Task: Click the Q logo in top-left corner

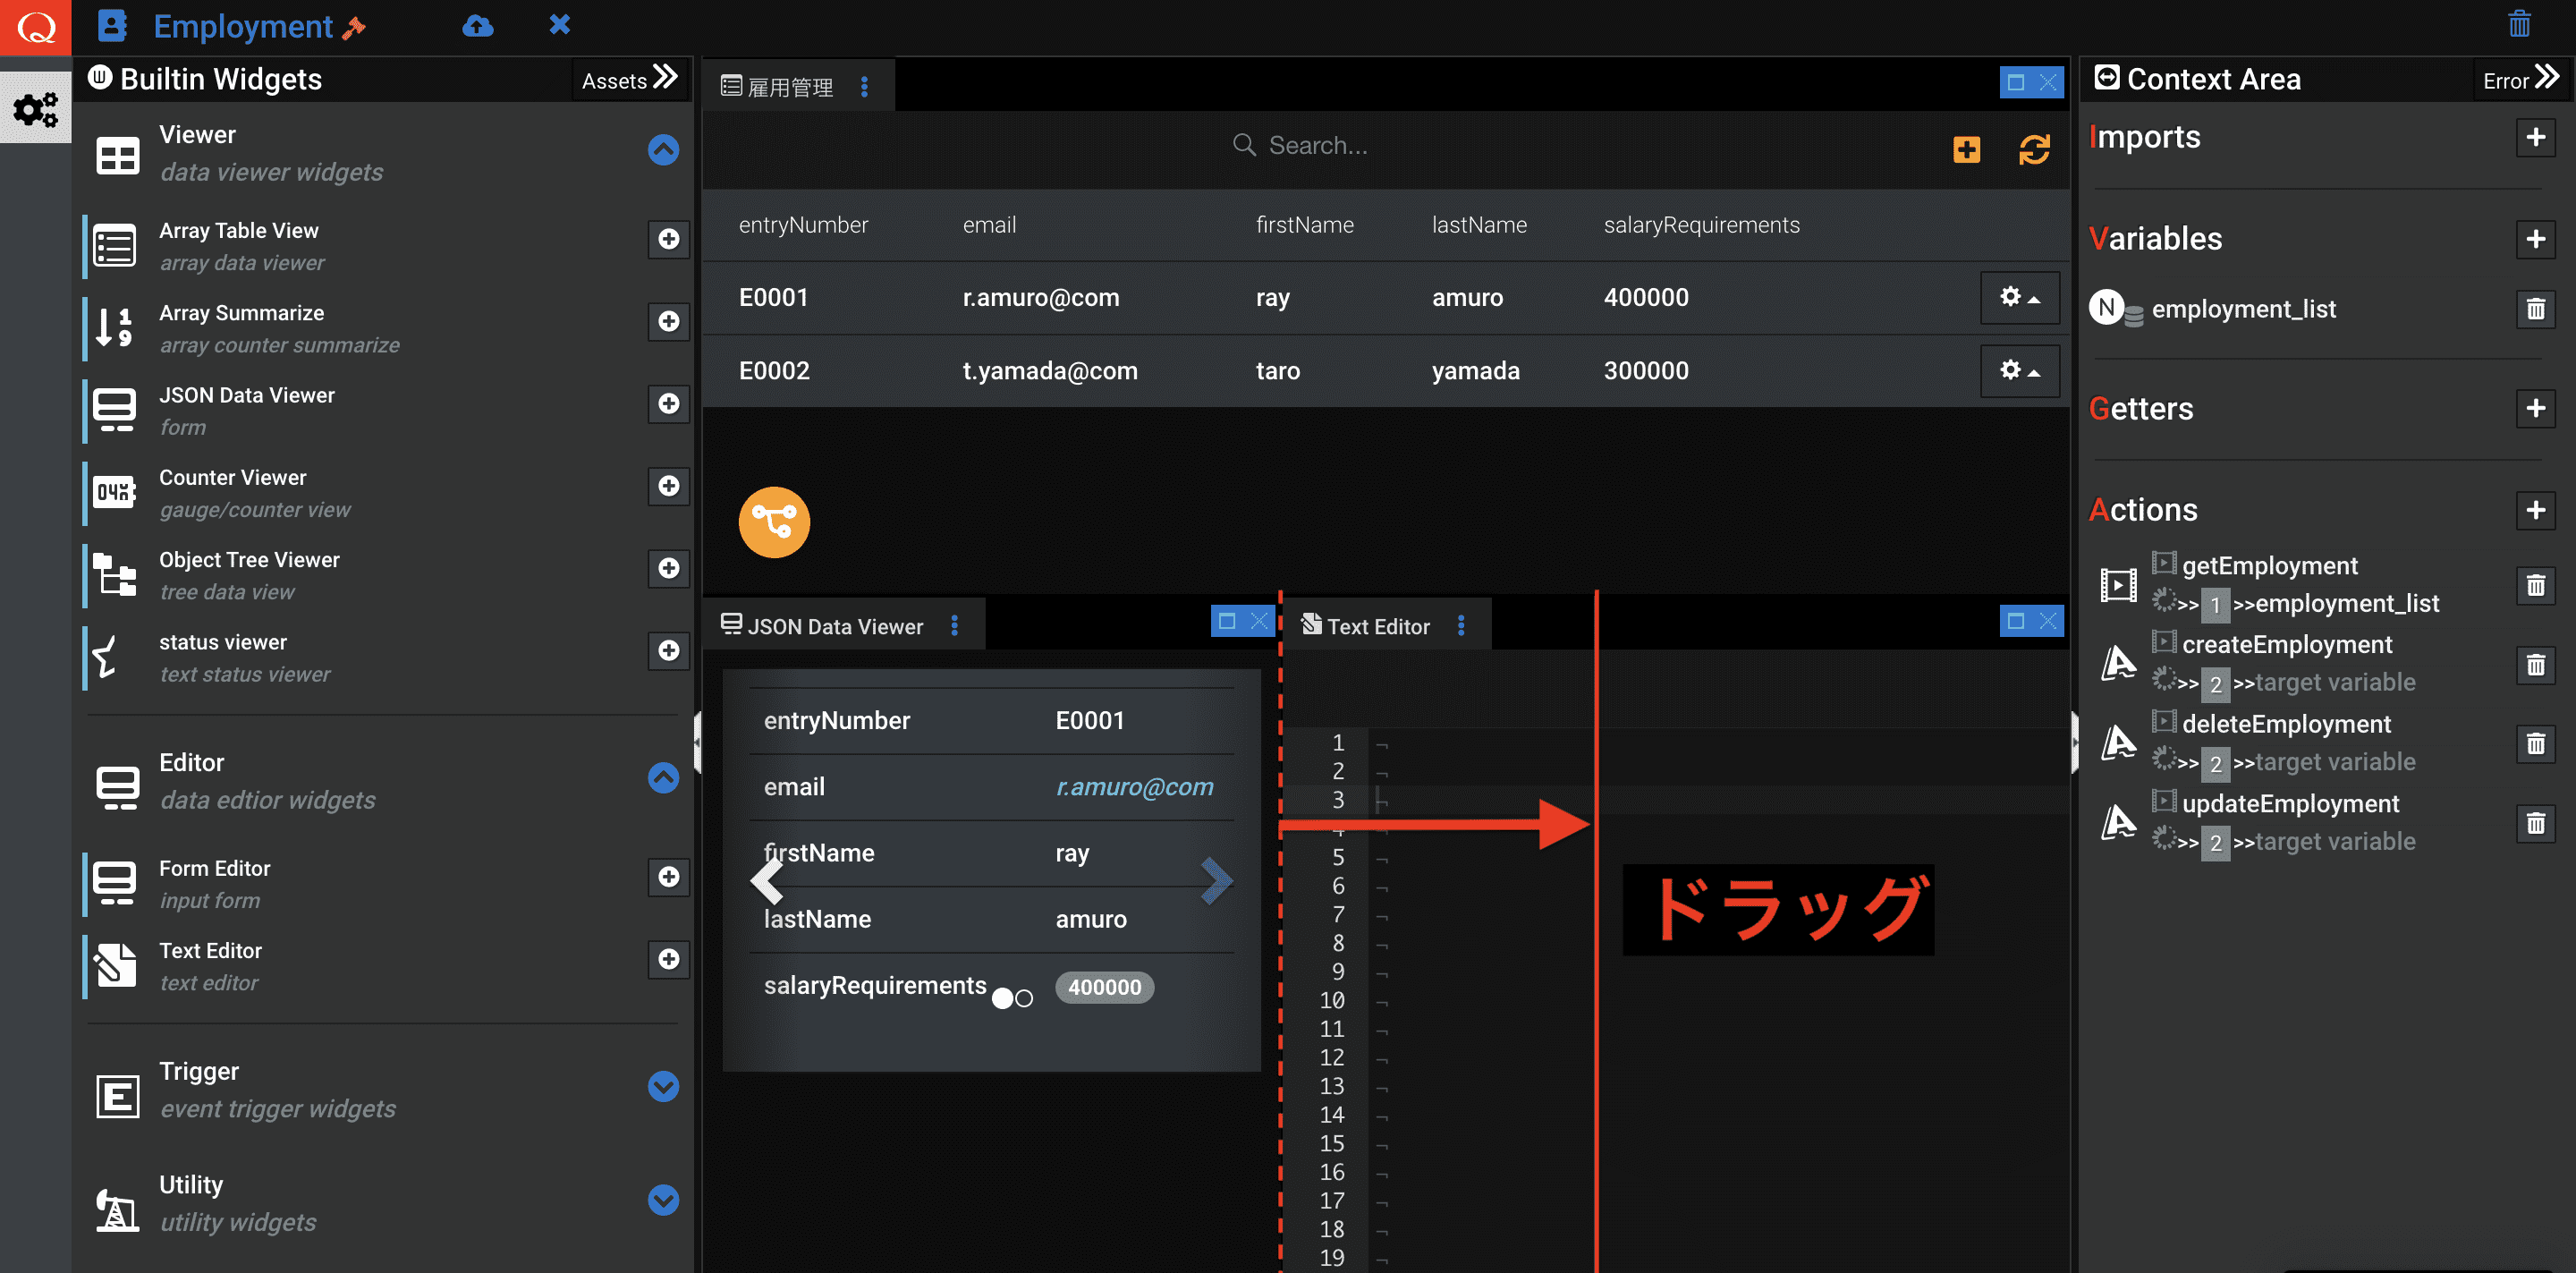Action: click(x=35, y=27)
